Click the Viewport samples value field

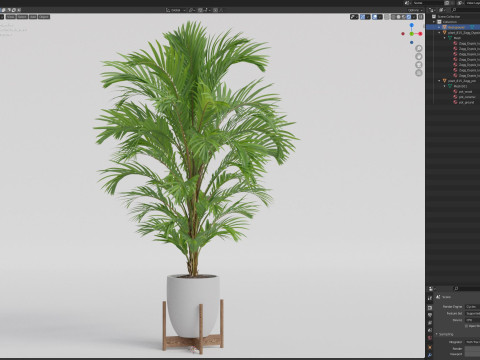click(472, 354)
